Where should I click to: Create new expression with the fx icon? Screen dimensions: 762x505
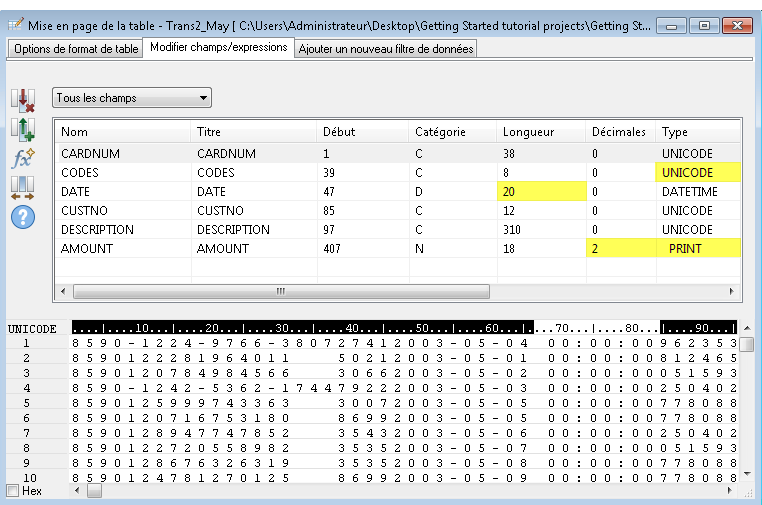(x=22, y=158)
